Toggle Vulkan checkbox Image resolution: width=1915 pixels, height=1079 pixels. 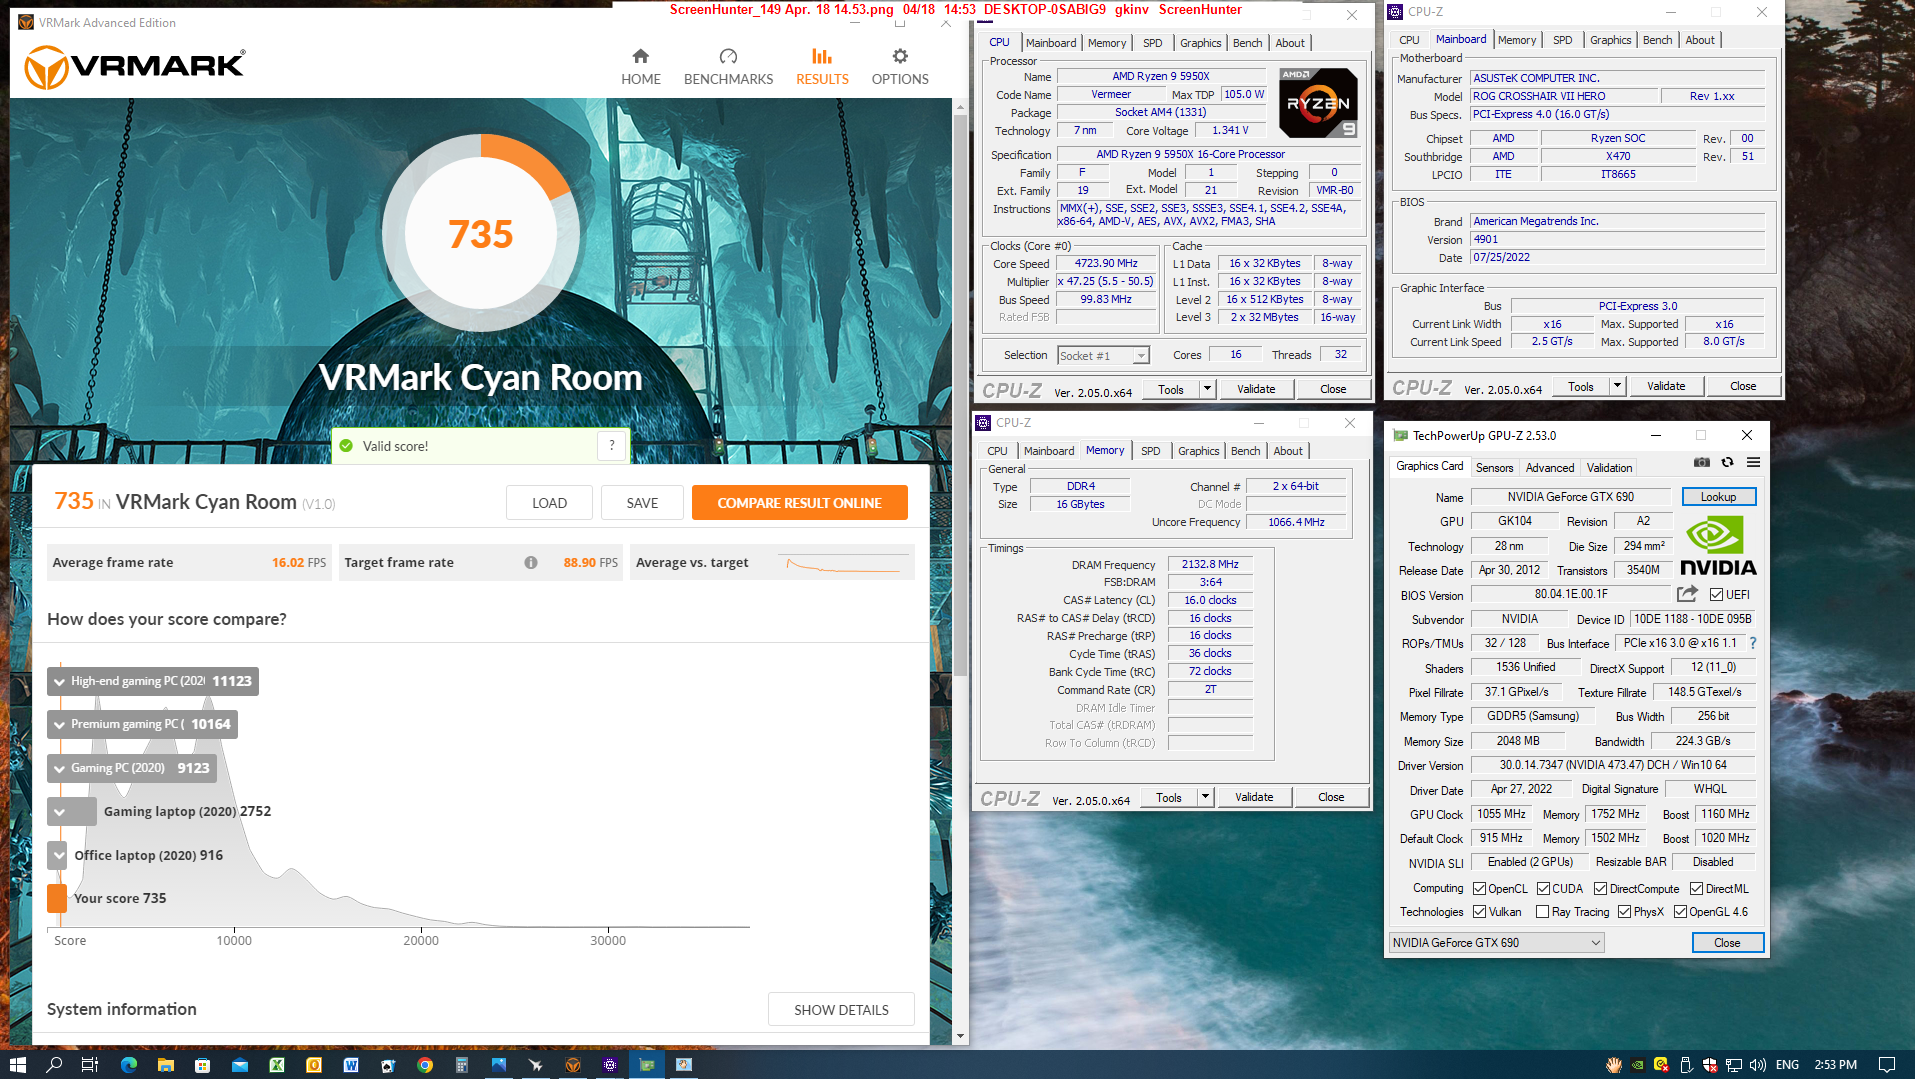click(x=1479, y=911)
